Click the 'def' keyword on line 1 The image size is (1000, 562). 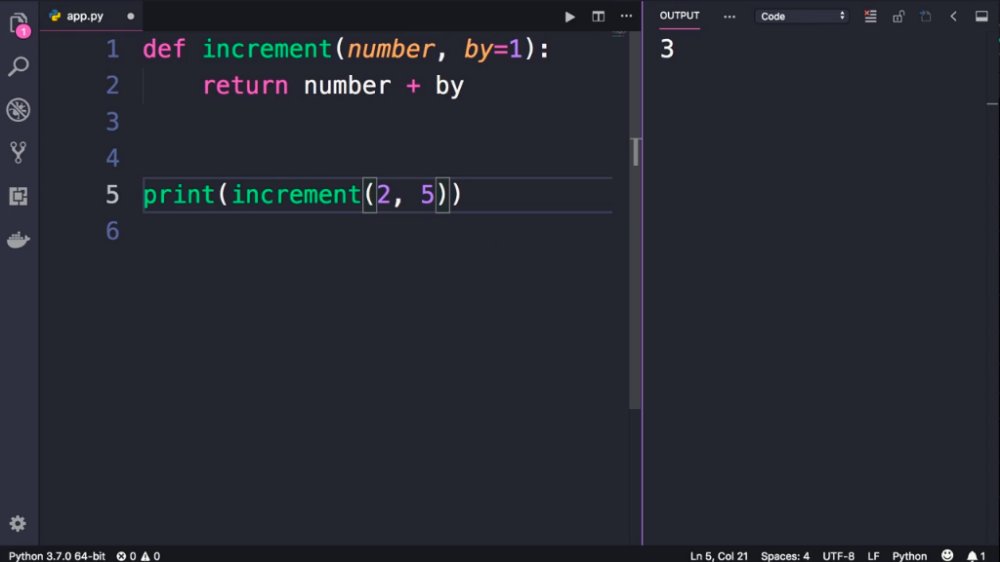pos(164,49)
